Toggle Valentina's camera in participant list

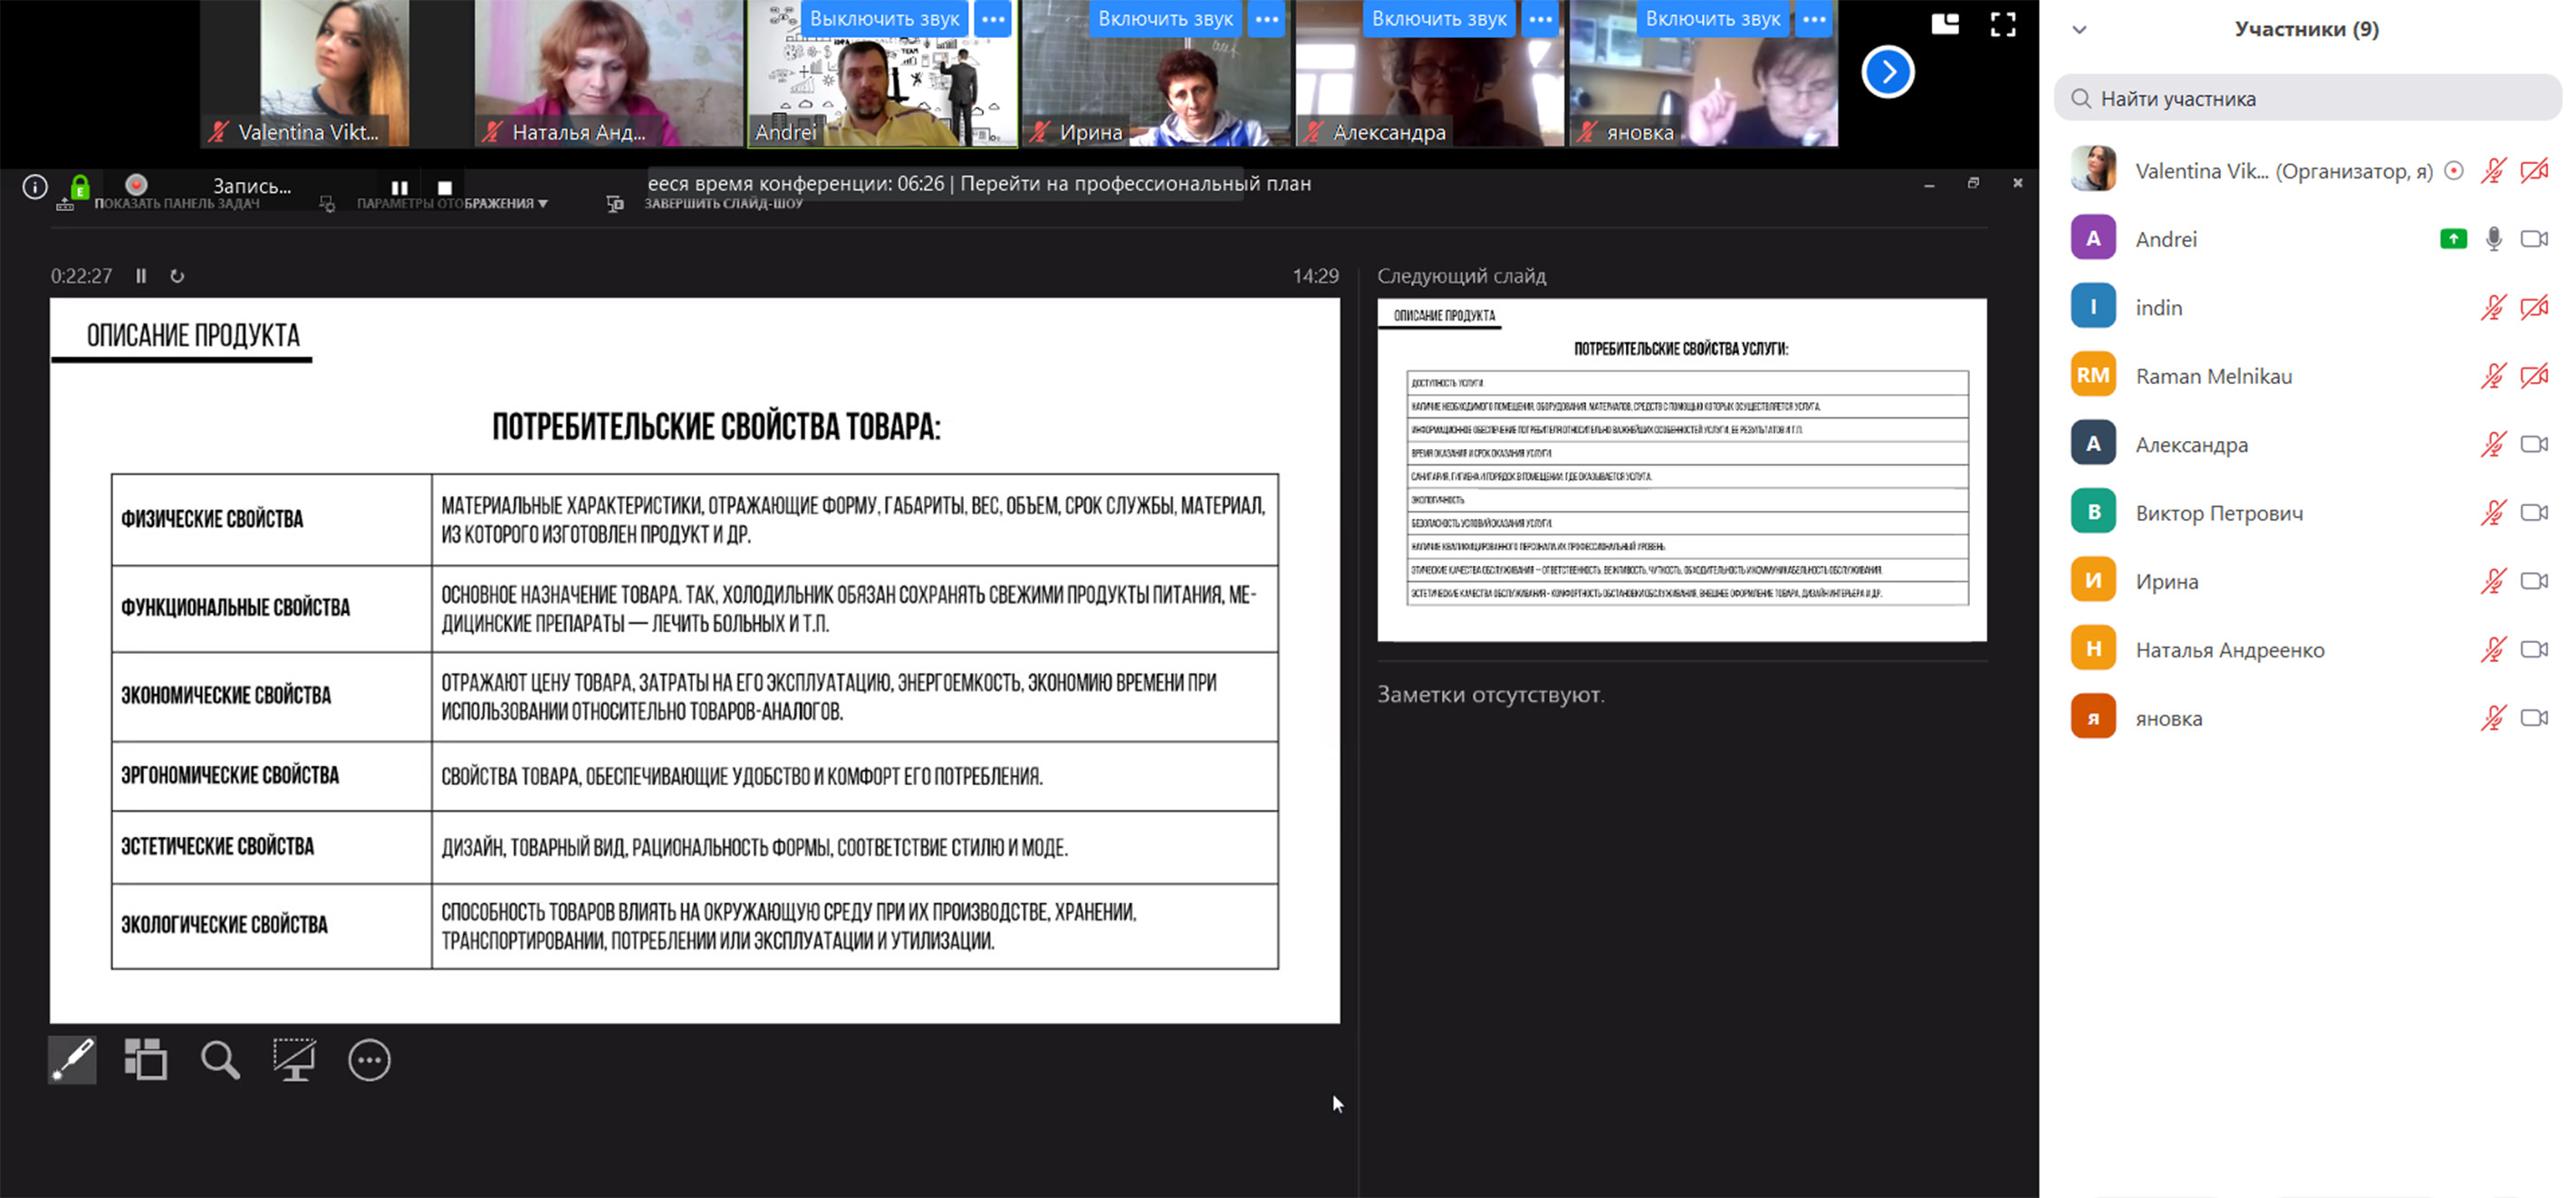(x=2534, y=171)
